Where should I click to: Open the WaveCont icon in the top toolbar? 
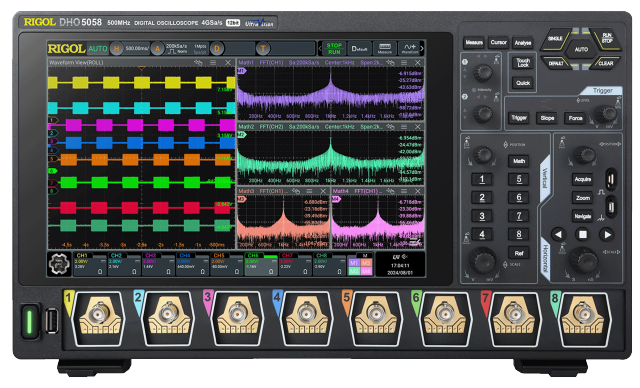(409, 49)
